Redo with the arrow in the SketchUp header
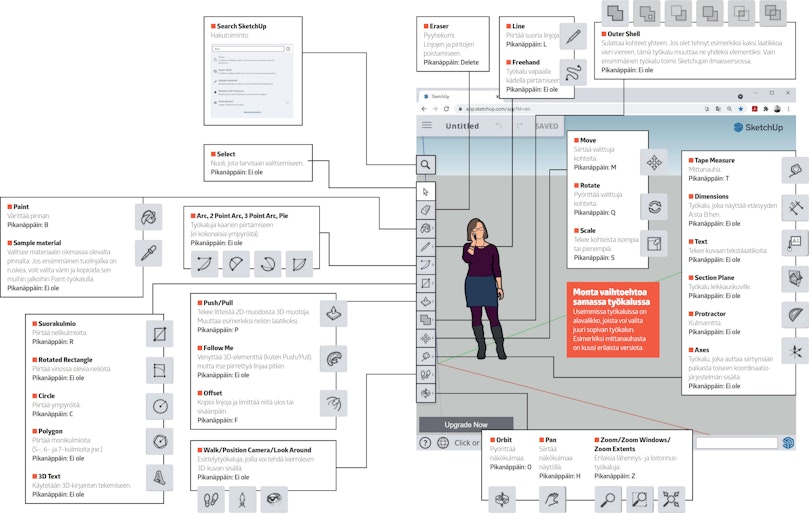 pos(520,125)
